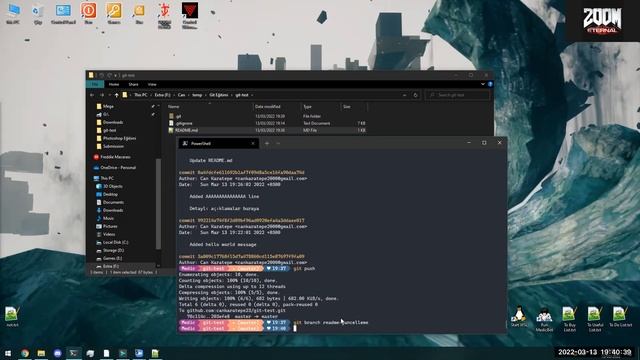Open the Start menu on the taskbar

tap(8, 353)
